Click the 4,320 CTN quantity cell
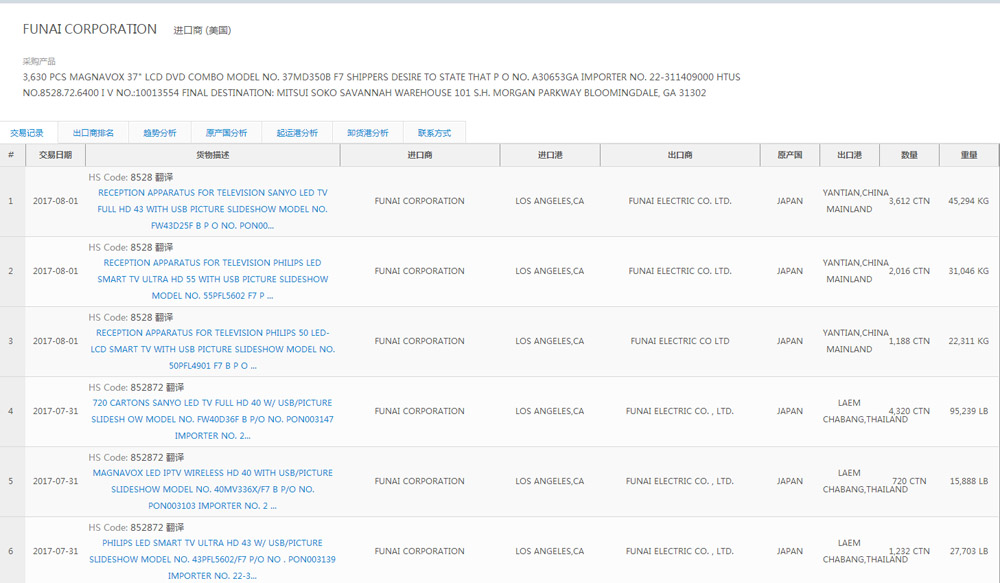This screenshot has height=583, width=1000. point(909,411)
